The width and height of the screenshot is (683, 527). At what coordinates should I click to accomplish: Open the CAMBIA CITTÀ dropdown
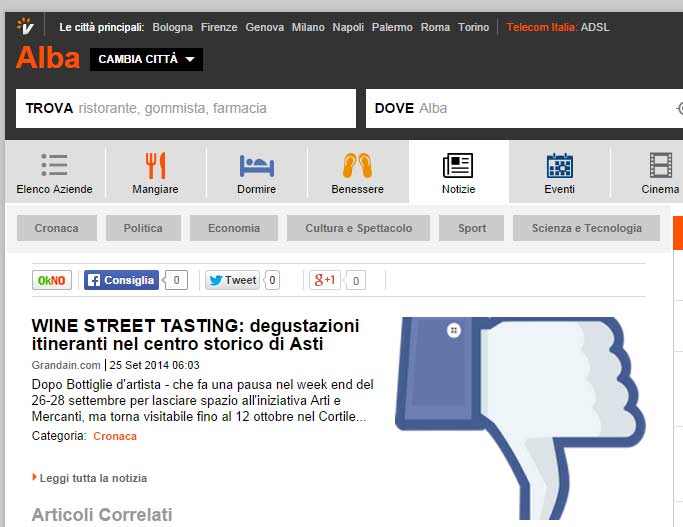pyautogui.click(x=146, y=59)
